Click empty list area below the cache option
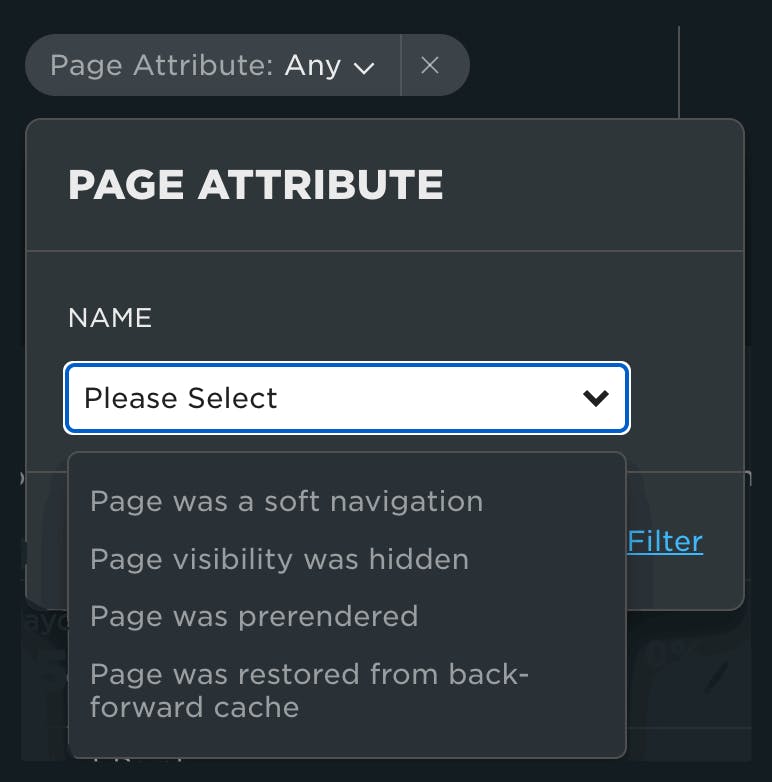The image size is (772, 782). (x=346, y=741)
